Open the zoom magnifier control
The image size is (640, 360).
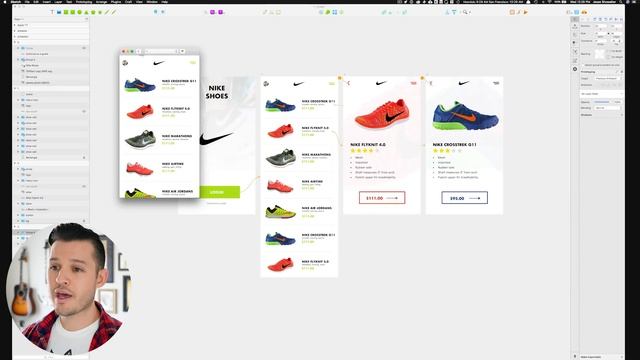click(x=465, y=12)
